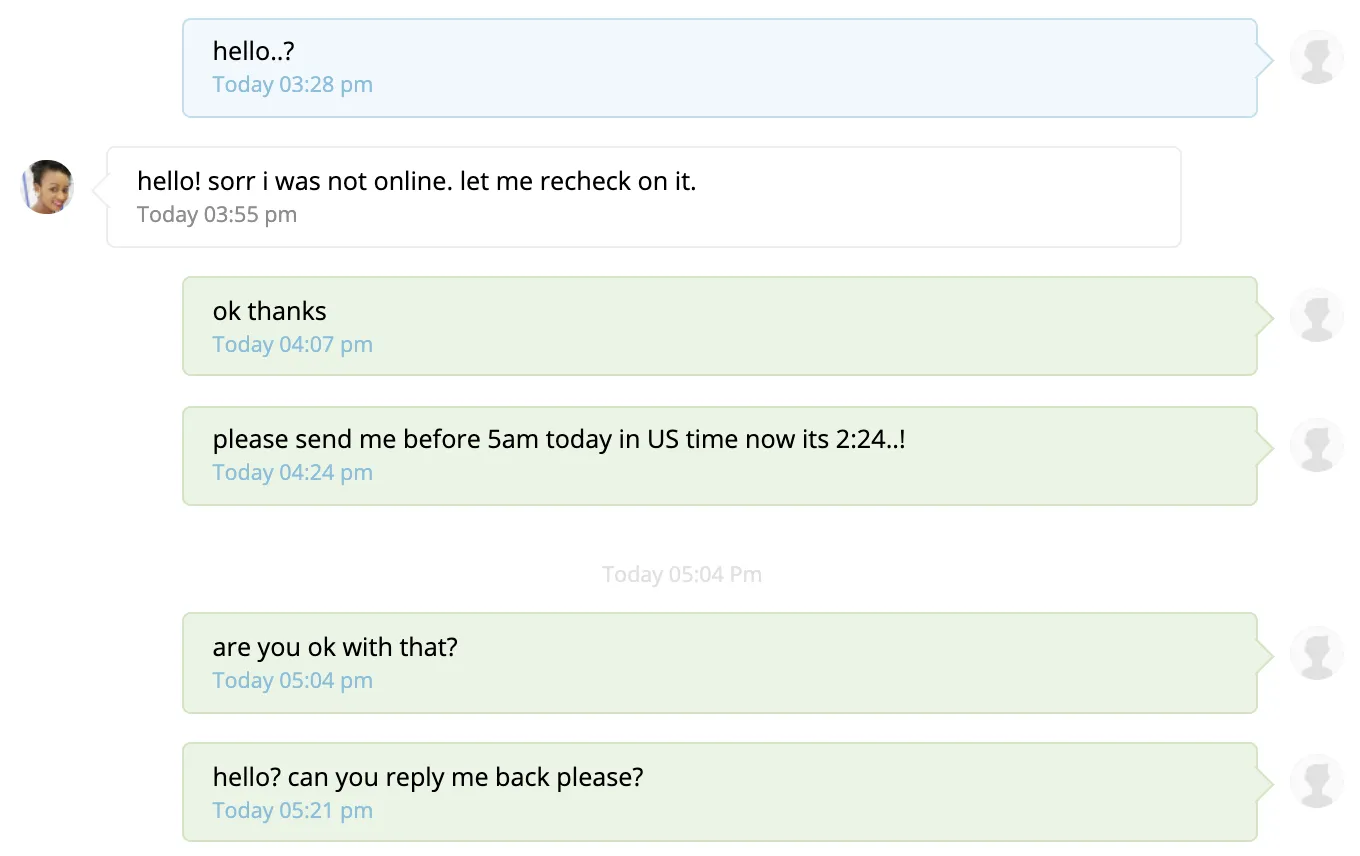Click the centered 'Today 05:04 Pm' time divider
Viewport: 1360px width, 856px height.
point(682,575)
